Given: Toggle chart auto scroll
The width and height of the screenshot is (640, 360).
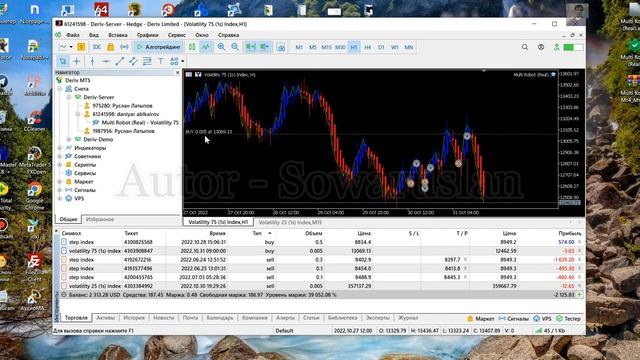Looking at the screenshot, I should (x=251, y=47).
